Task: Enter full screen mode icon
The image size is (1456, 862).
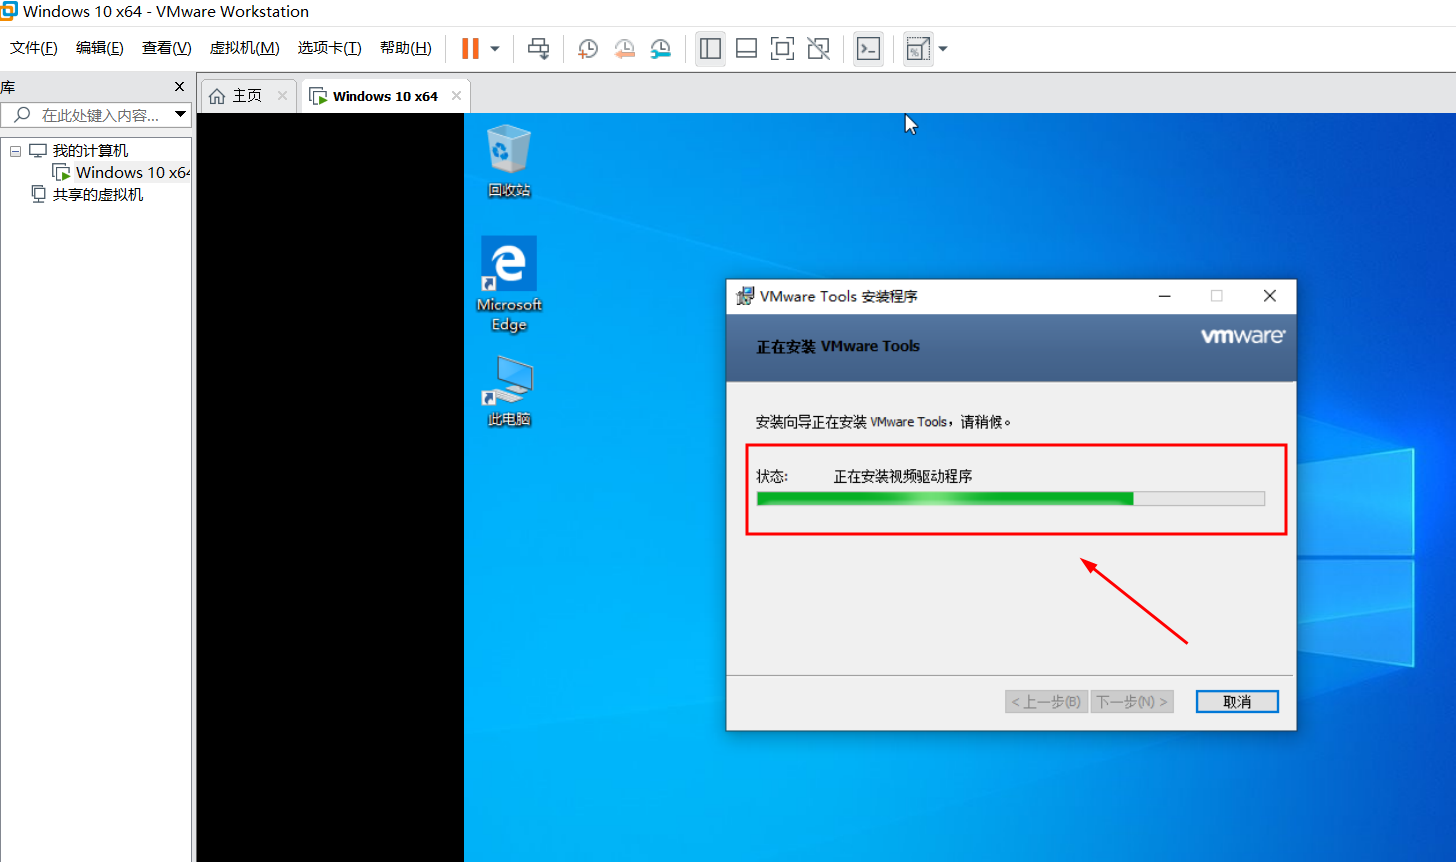Action: pos(782,48)
